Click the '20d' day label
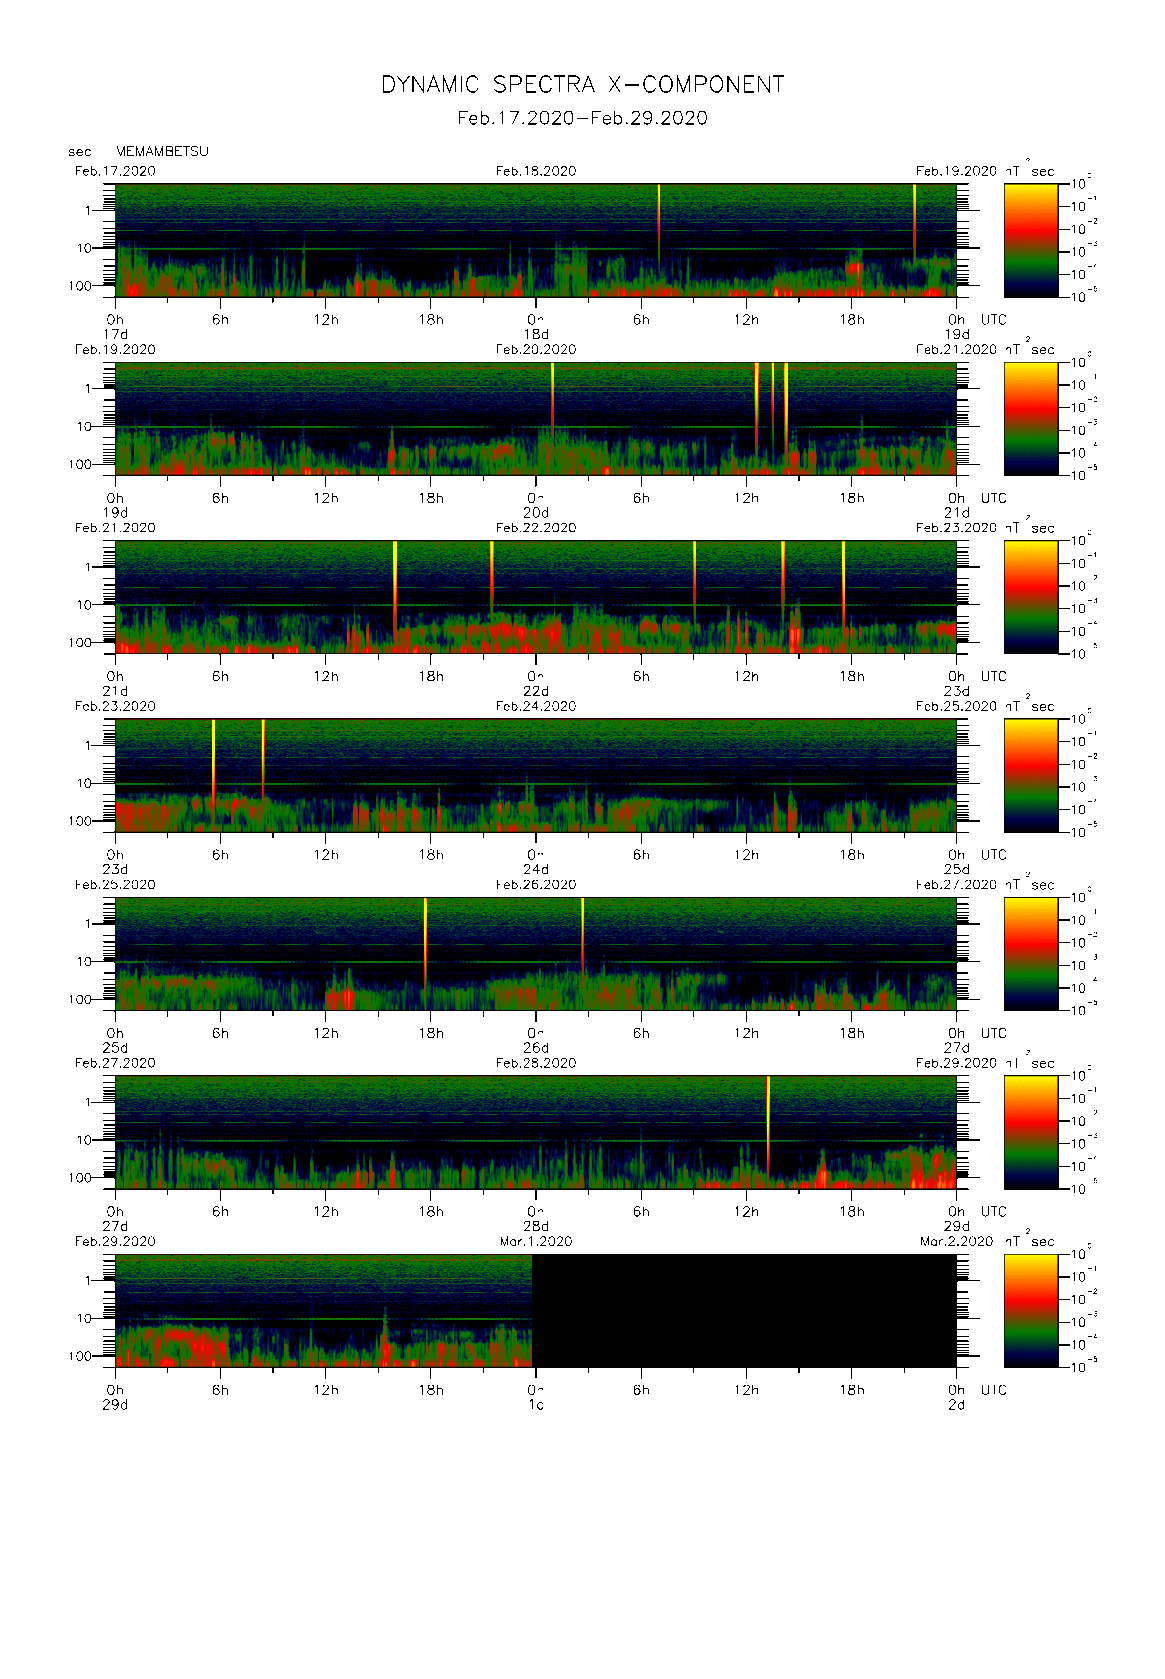 click(536, 513)
